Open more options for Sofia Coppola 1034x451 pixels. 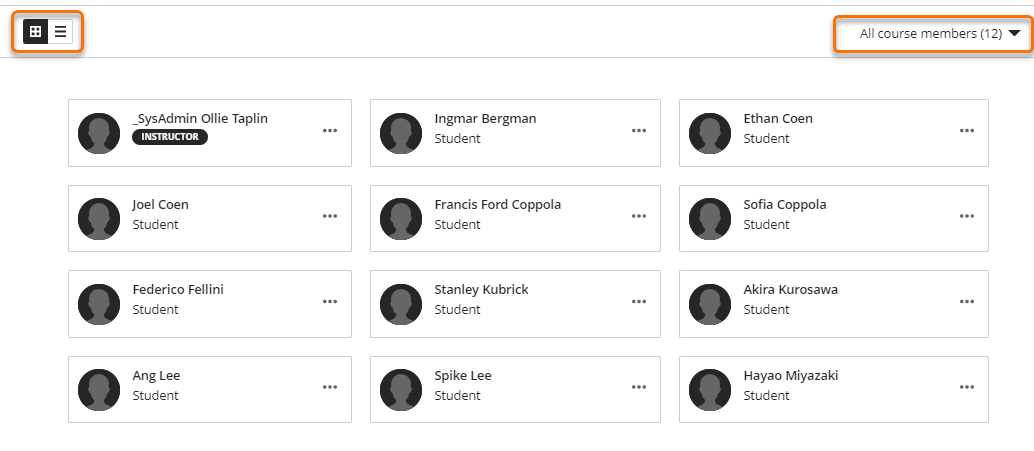(967, 216)
